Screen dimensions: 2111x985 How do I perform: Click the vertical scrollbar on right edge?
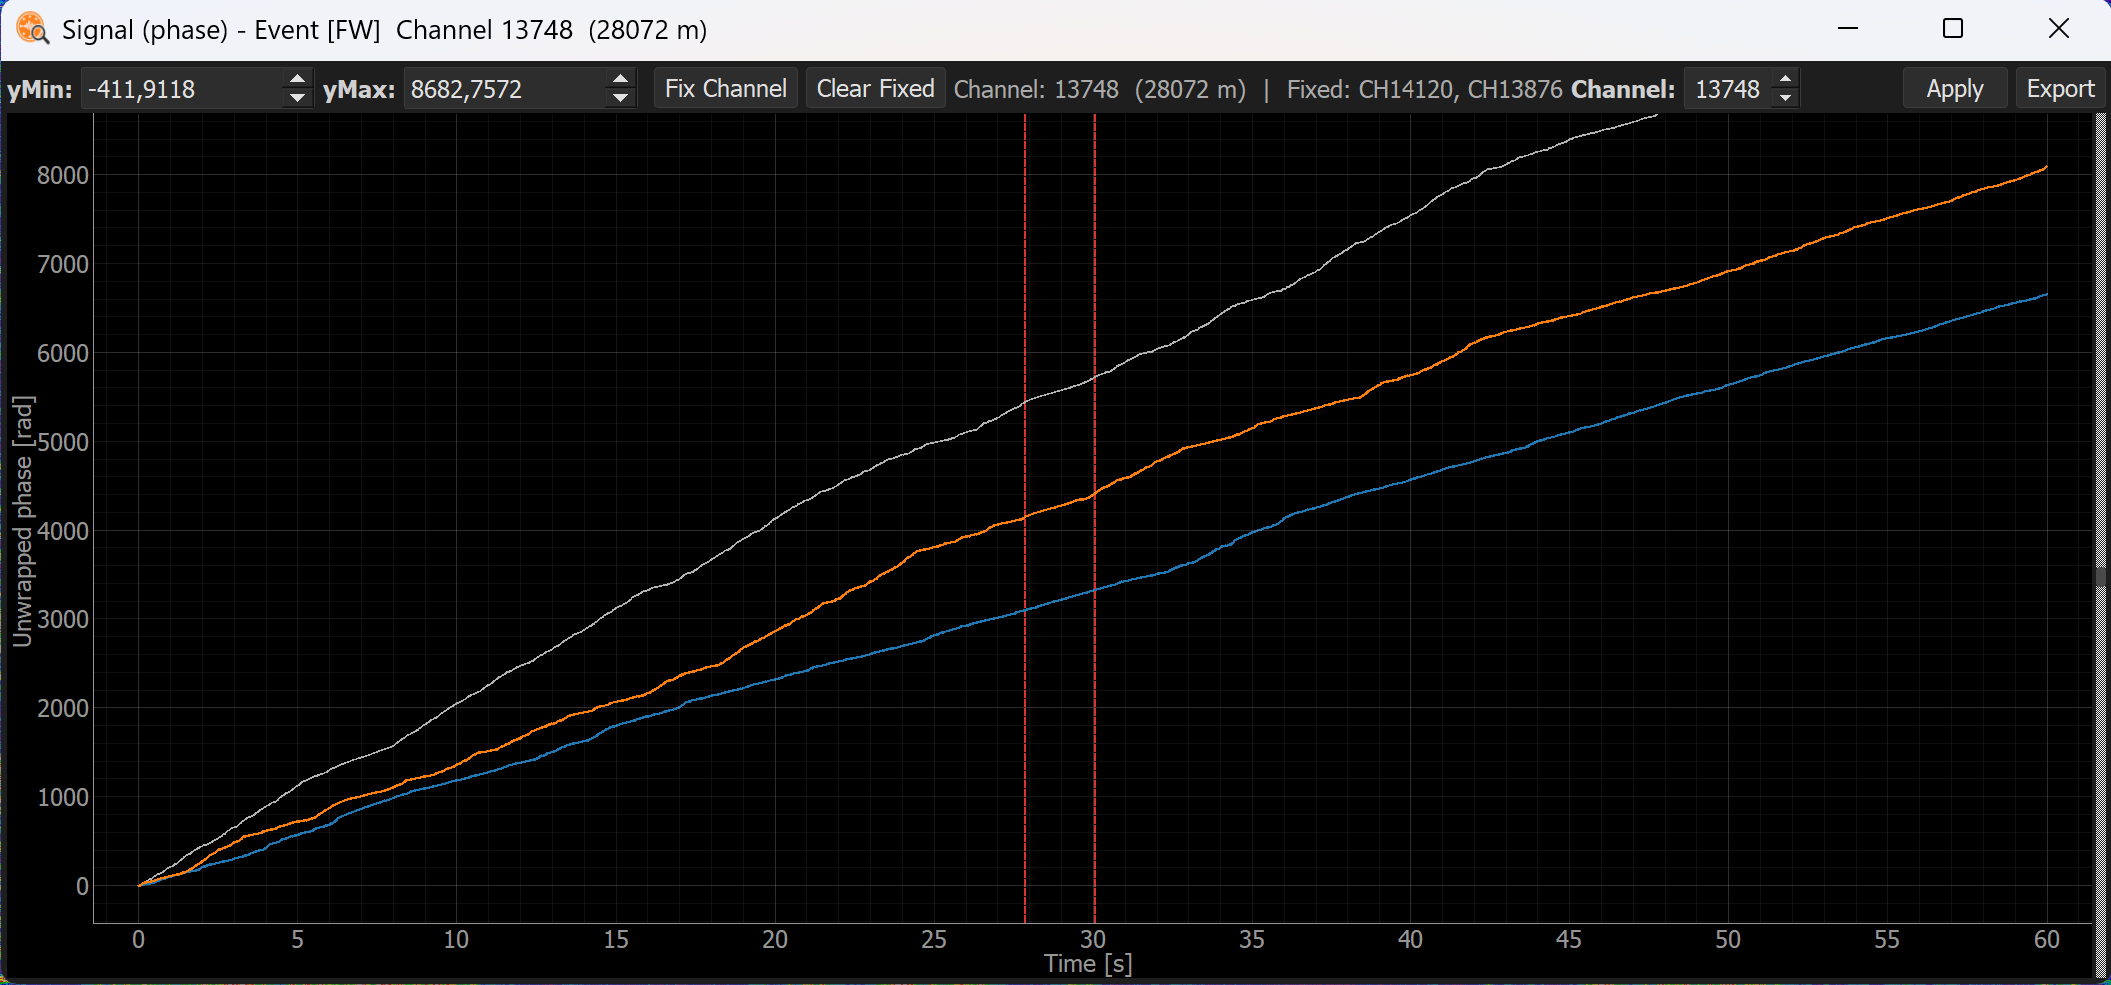coord(2100,545)
